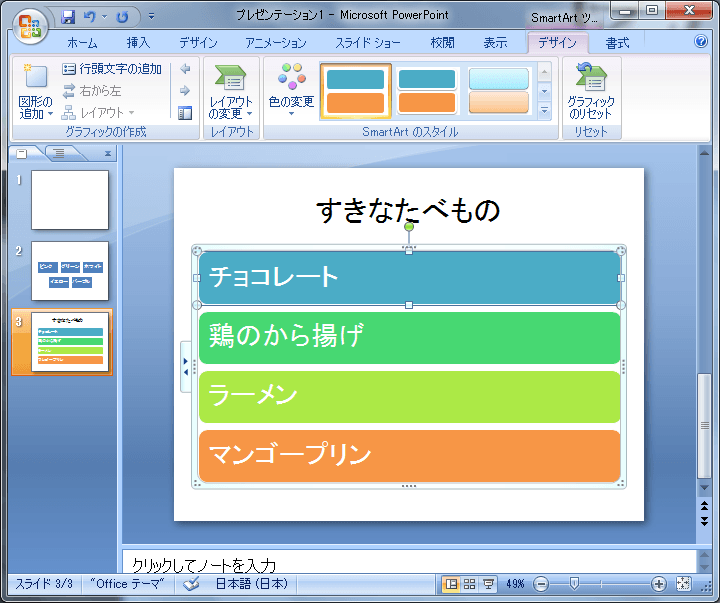
Task: Expand the full SmartArt styles gallery
Action: coord(544,110)
